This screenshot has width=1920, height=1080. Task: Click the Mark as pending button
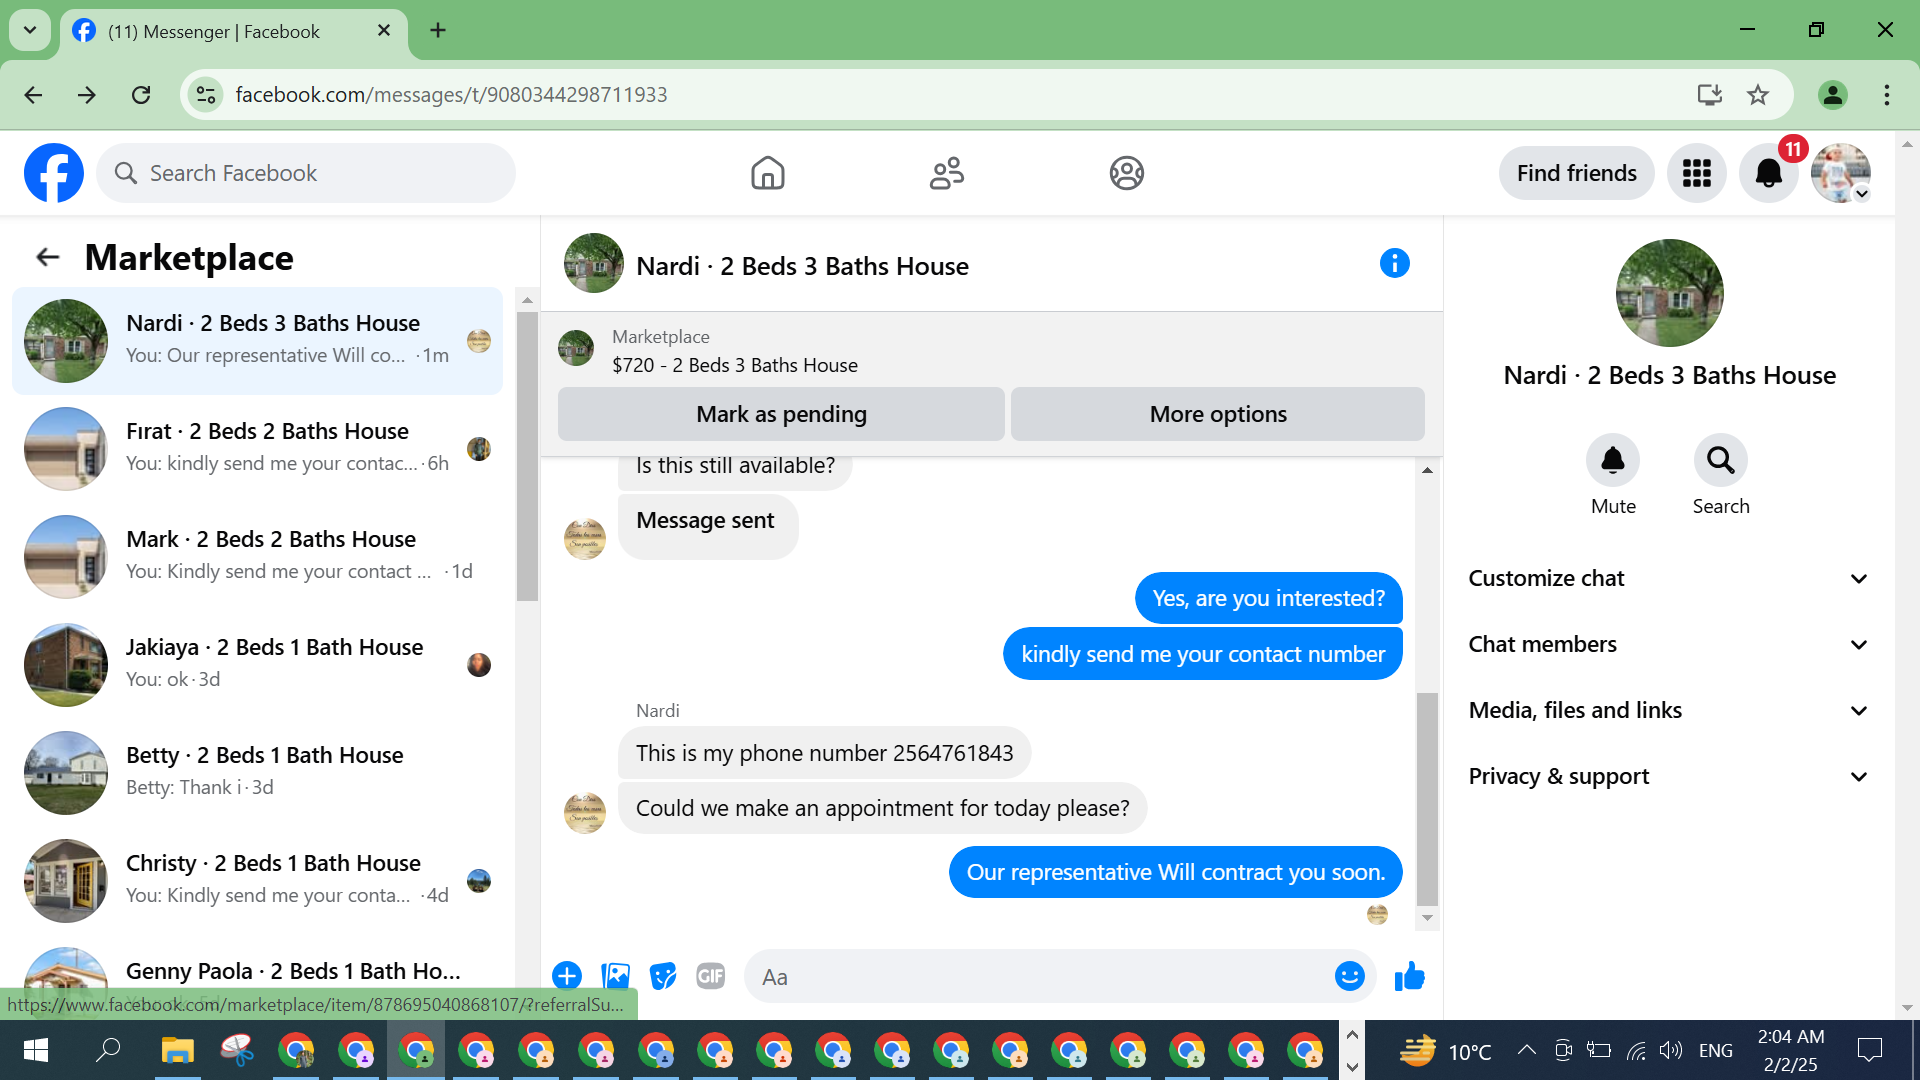tap(781, 414)
